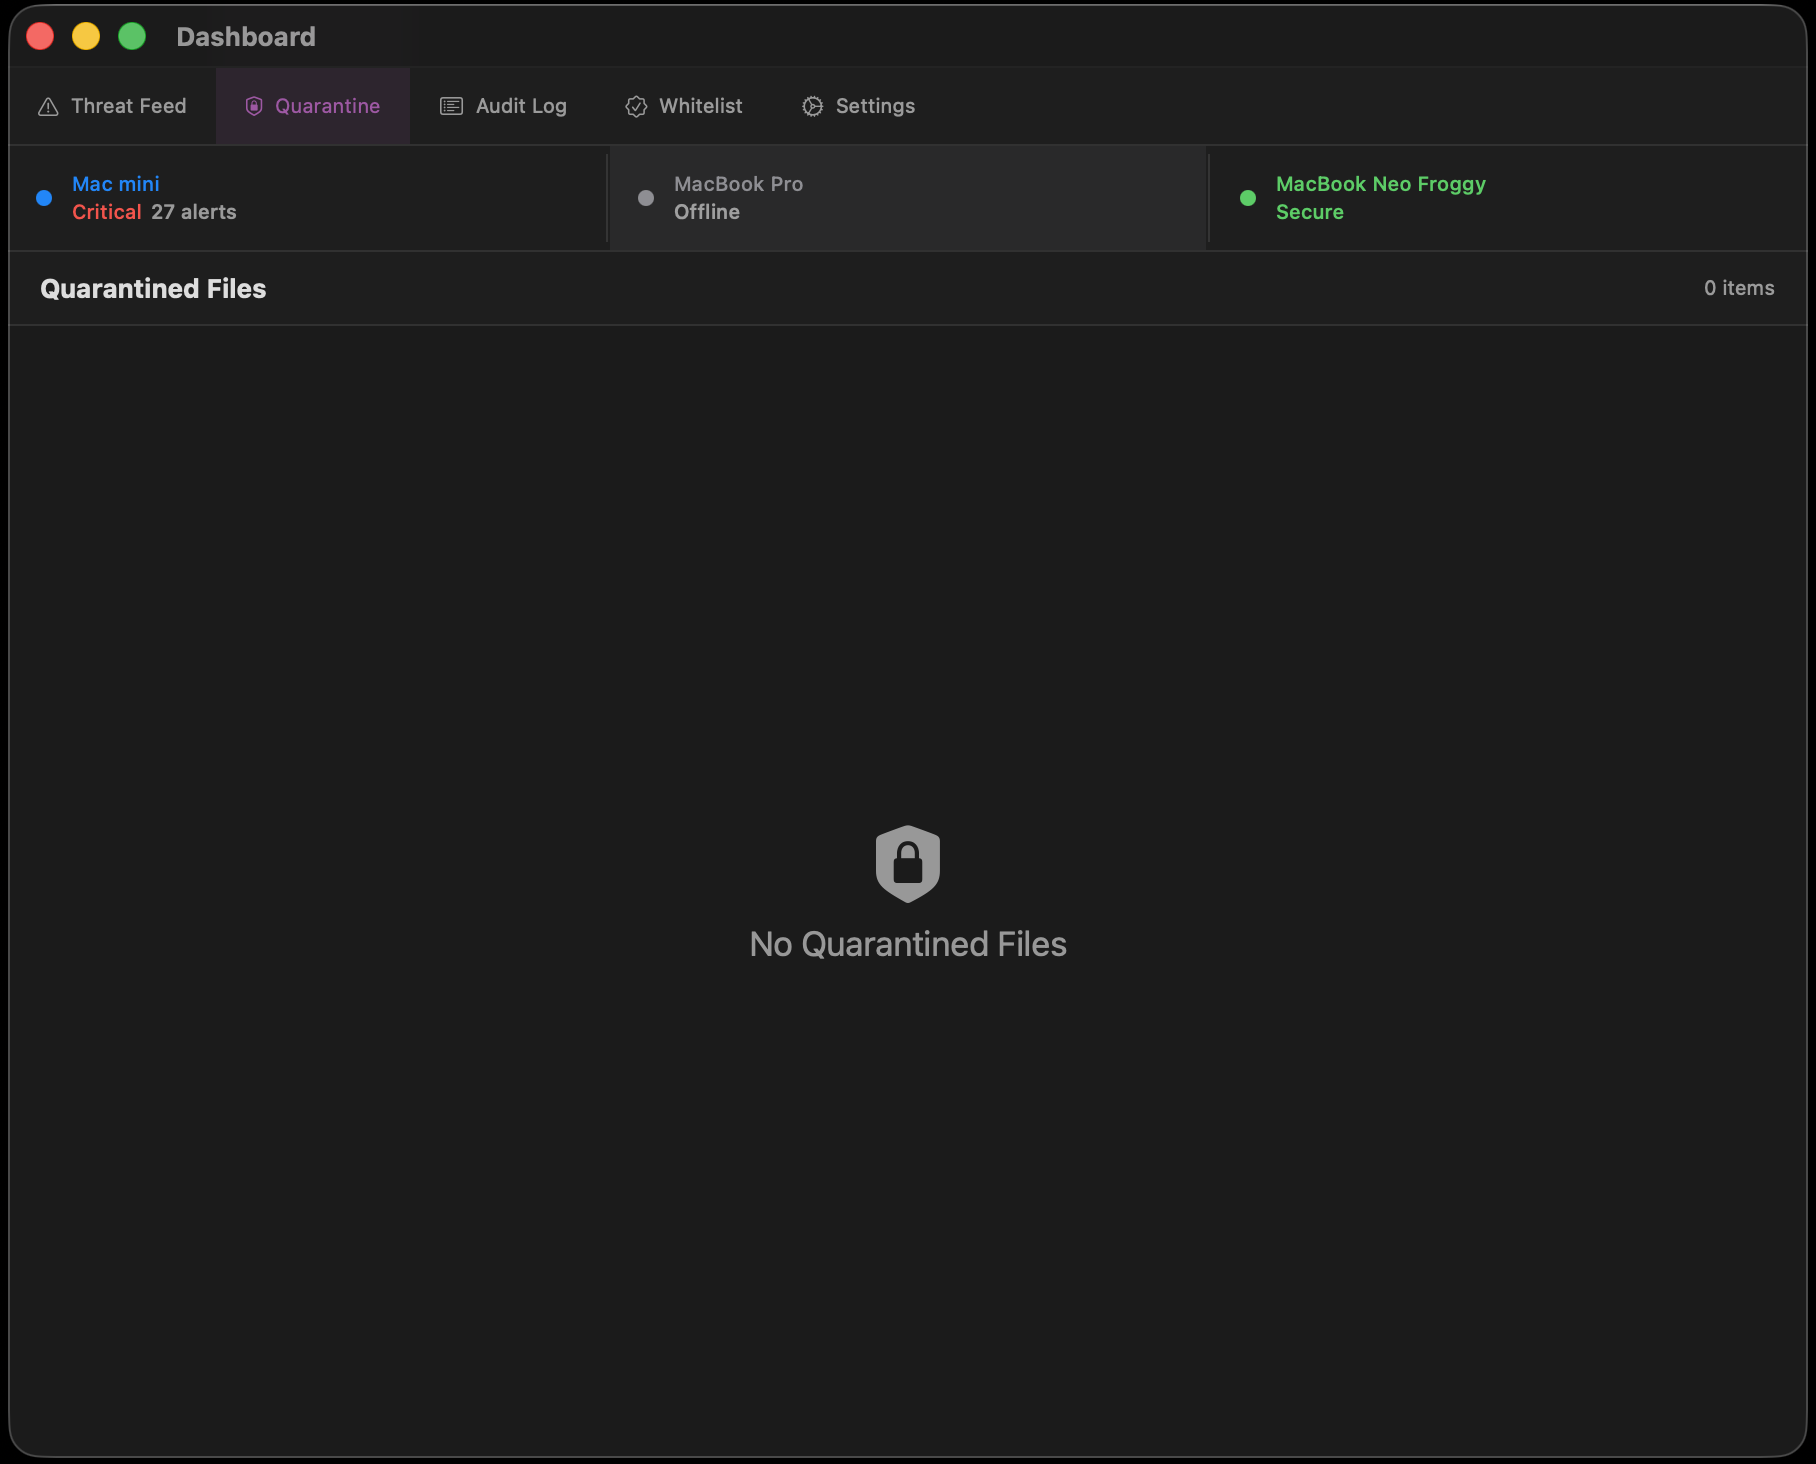Click the red Critical status label

point(106,212)
